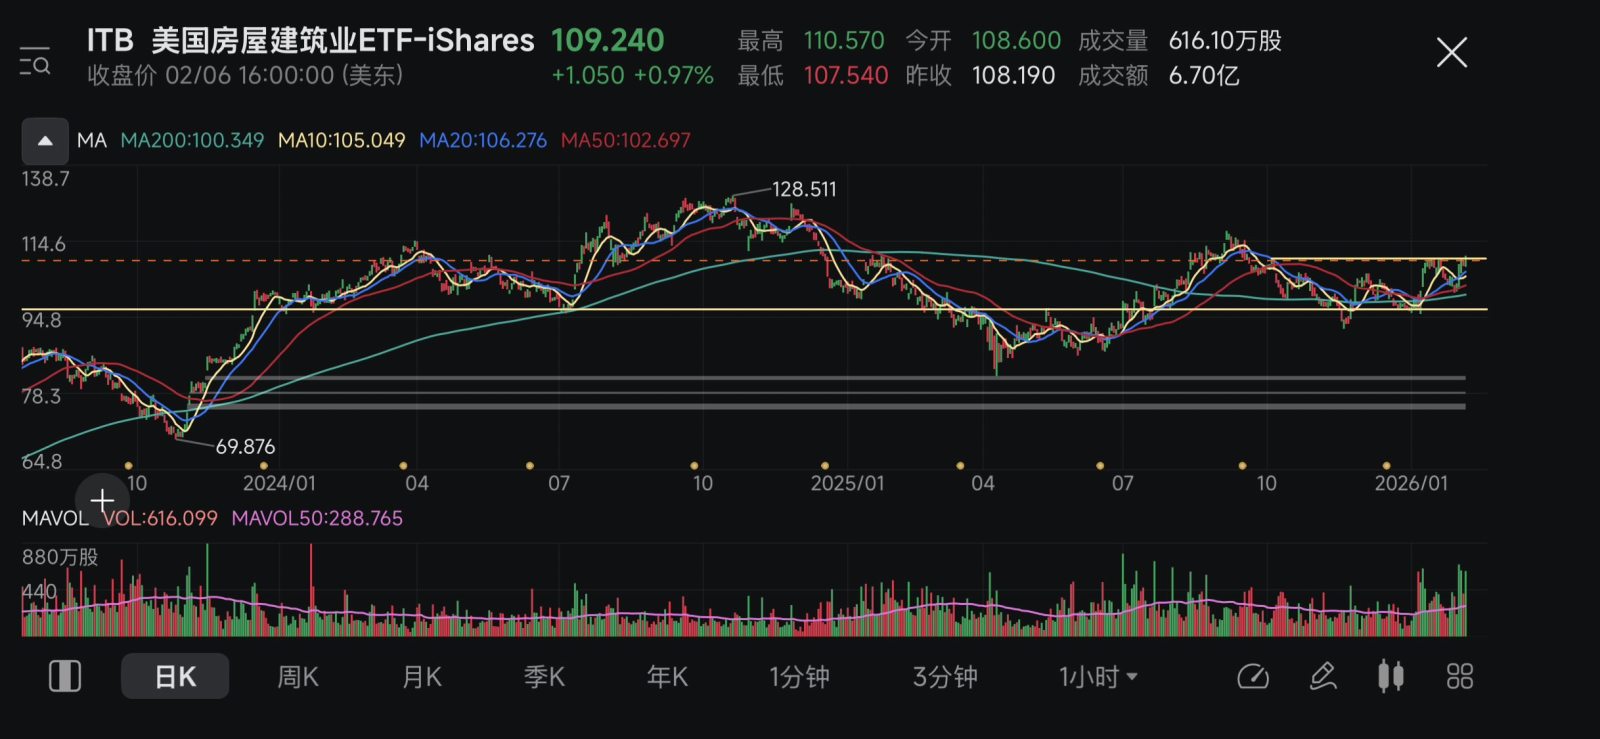Tap the 昨收 108.190 value
Image resolution: width=1600 pixels, height=739 pixels.
click(1013, 75)
